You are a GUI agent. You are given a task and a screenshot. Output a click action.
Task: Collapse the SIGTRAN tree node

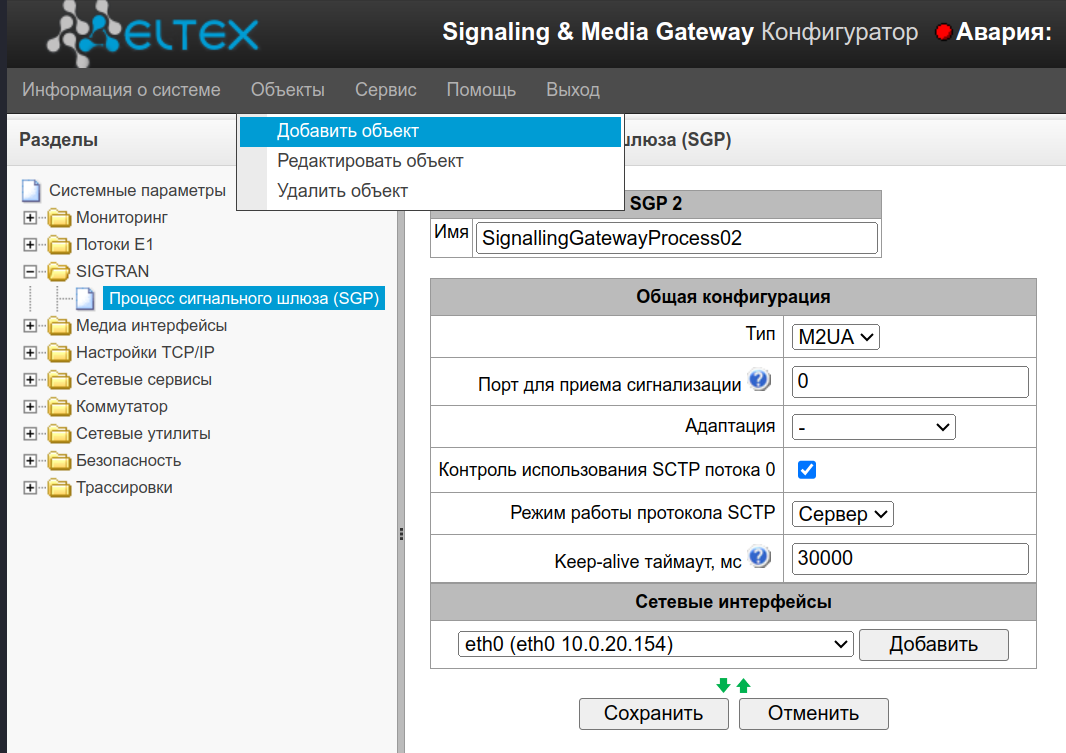point(30,271)
